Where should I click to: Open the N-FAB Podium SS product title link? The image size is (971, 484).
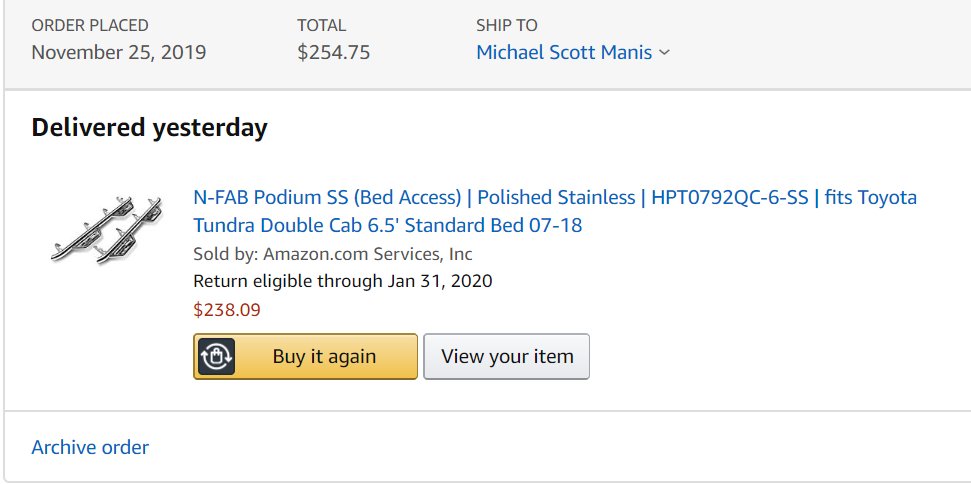555,211
